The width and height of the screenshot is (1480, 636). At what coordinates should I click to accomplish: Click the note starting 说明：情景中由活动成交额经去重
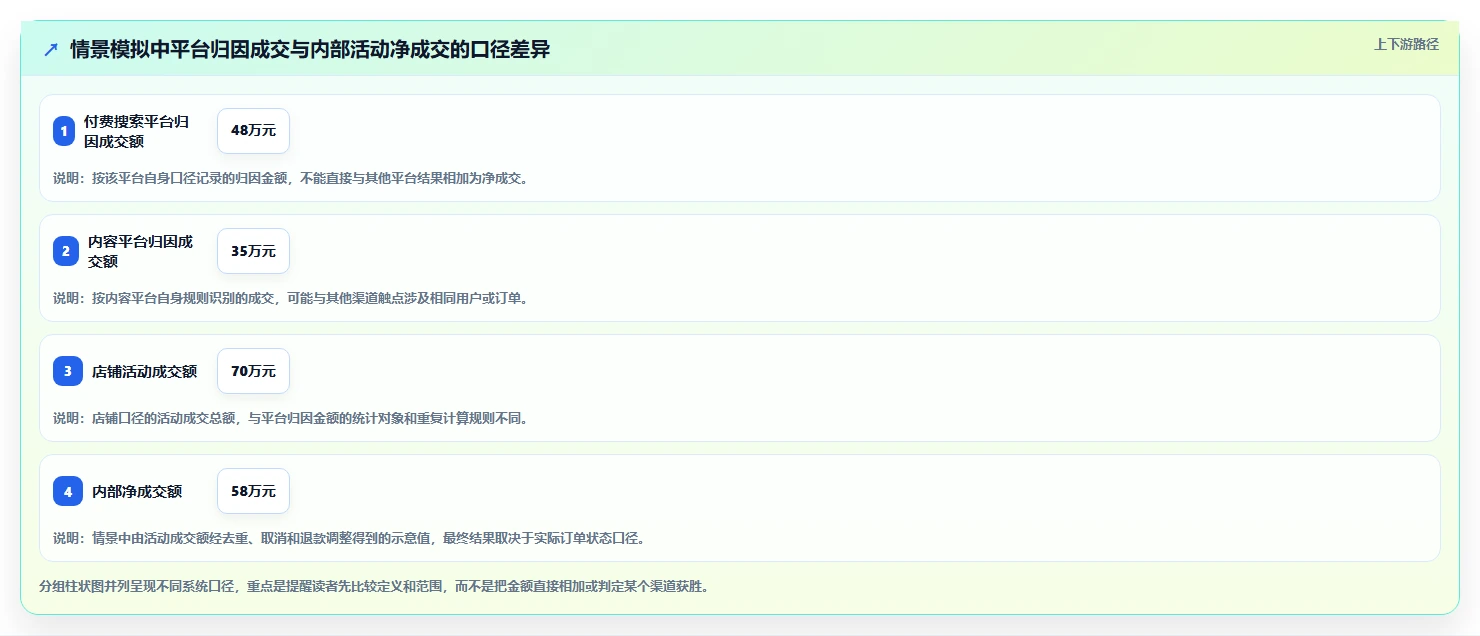coord(349,539)
